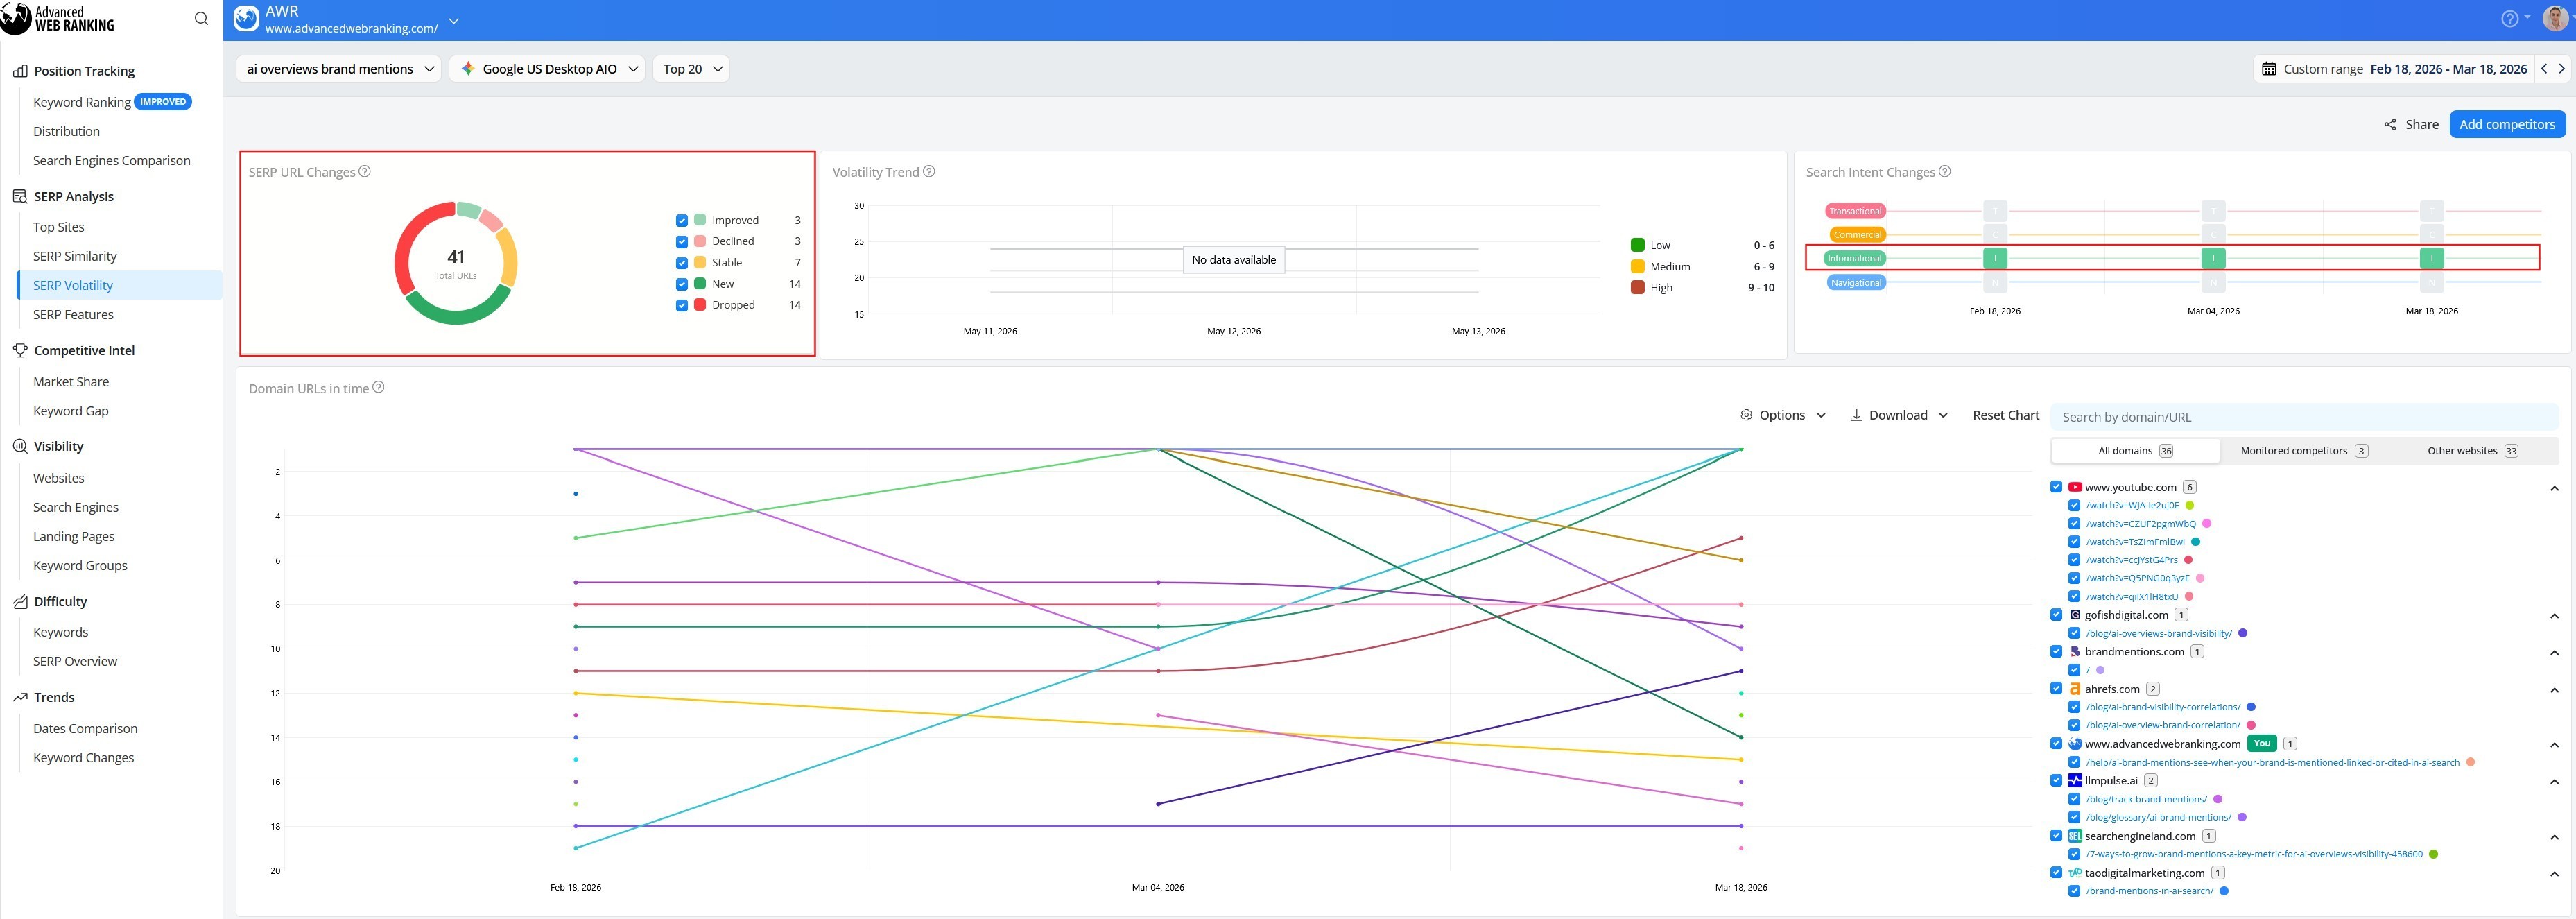This screenshot has width=2576, height=919.
Task: Open the Google US Desktop AIO dropdown
Action: pos(547,69)
